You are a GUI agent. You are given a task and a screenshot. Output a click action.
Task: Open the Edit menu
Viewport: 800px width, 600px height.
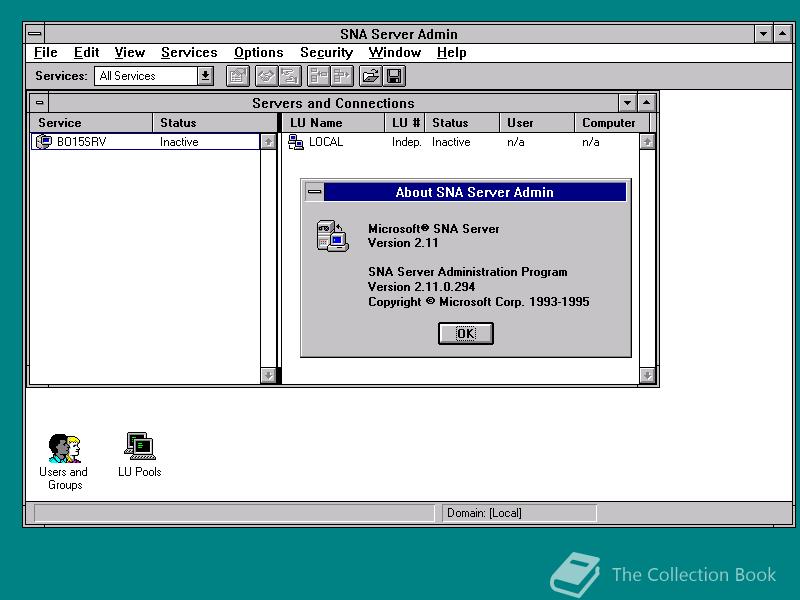pyautogui.click(x=86, y=53)
